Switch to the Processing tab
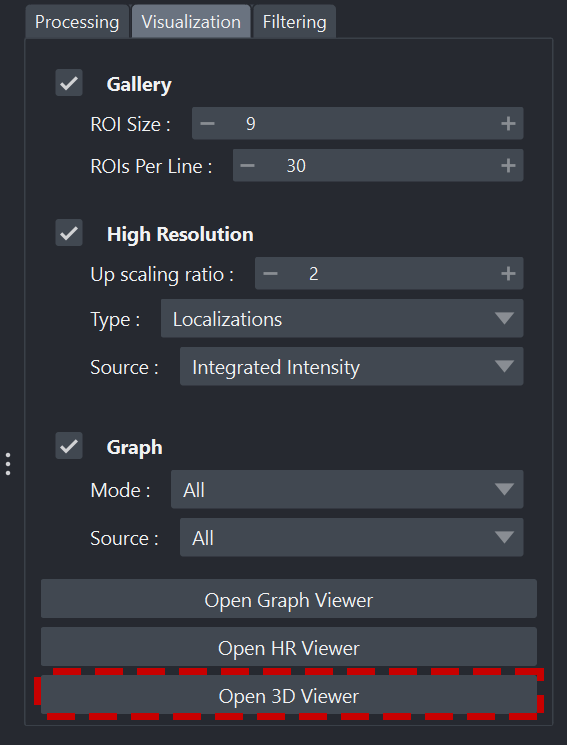Viewport: 567px width, 745px height. pyautogui.click(x=77, y=22)
